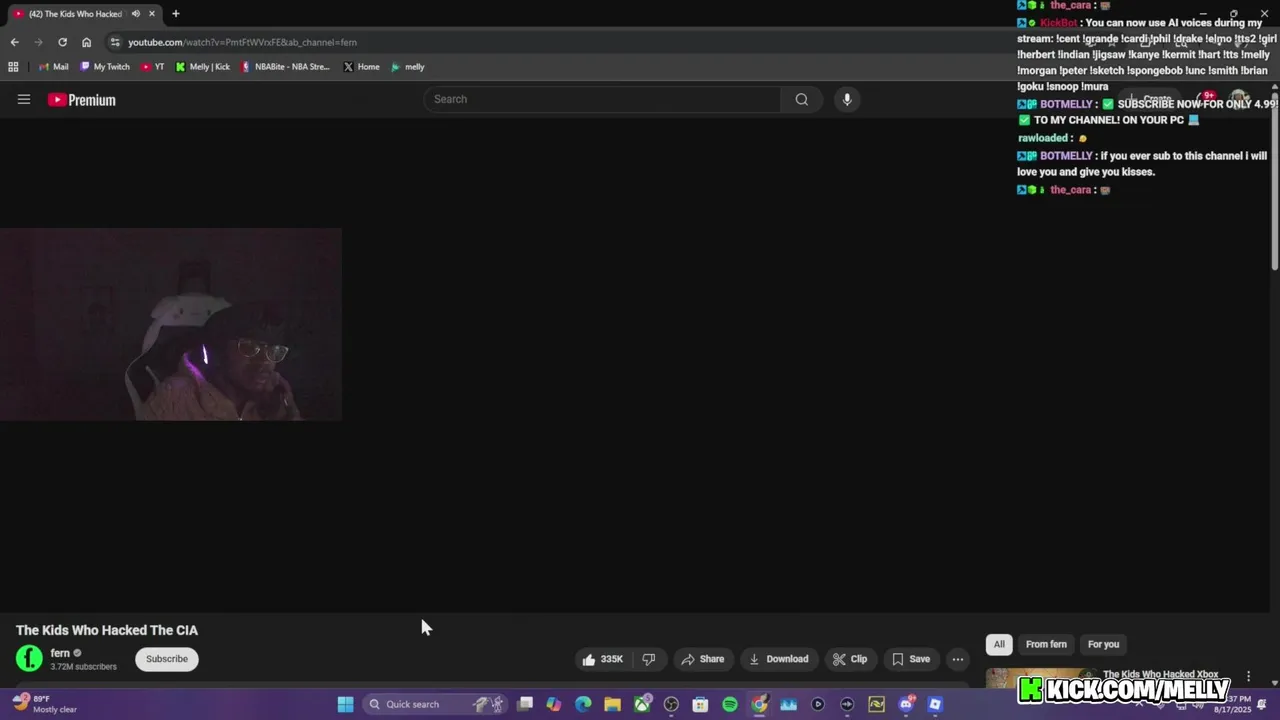Go back in browser history
Image resolution: width=1280 pixels, height=720 pixels.
pos(14,42)
